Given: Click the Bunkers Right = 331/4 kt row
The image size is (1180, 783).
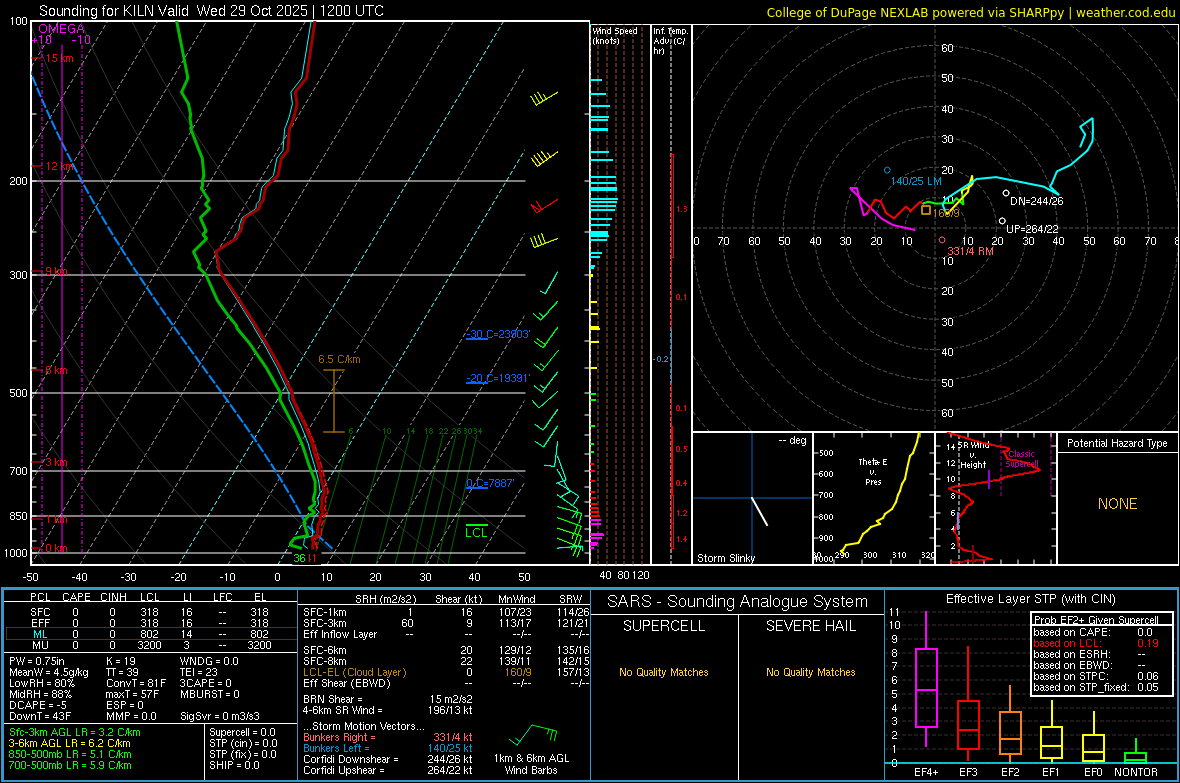Looking at the screenshot, I should (388, 737).
